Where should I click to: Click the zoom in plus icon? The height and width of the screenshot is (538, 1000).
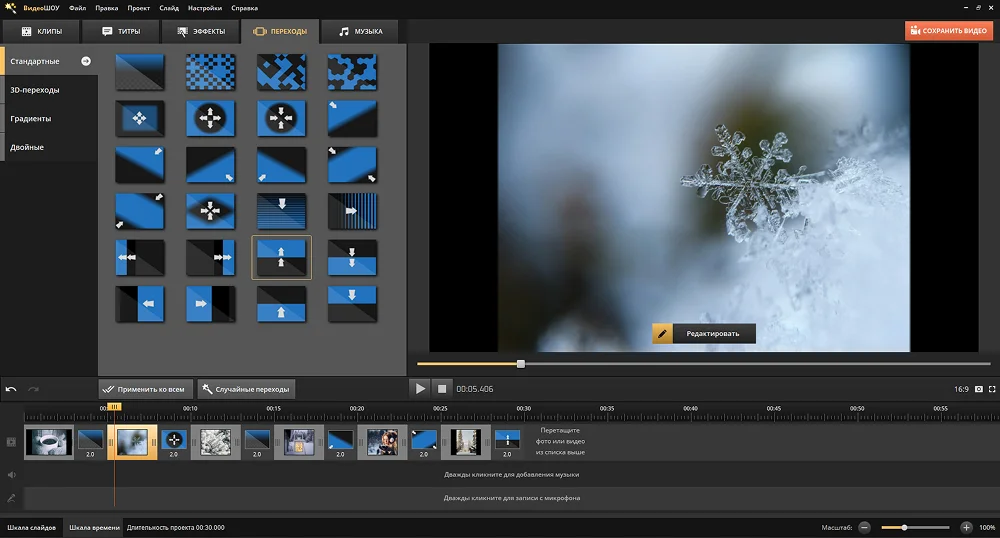[x=966, y=527]
